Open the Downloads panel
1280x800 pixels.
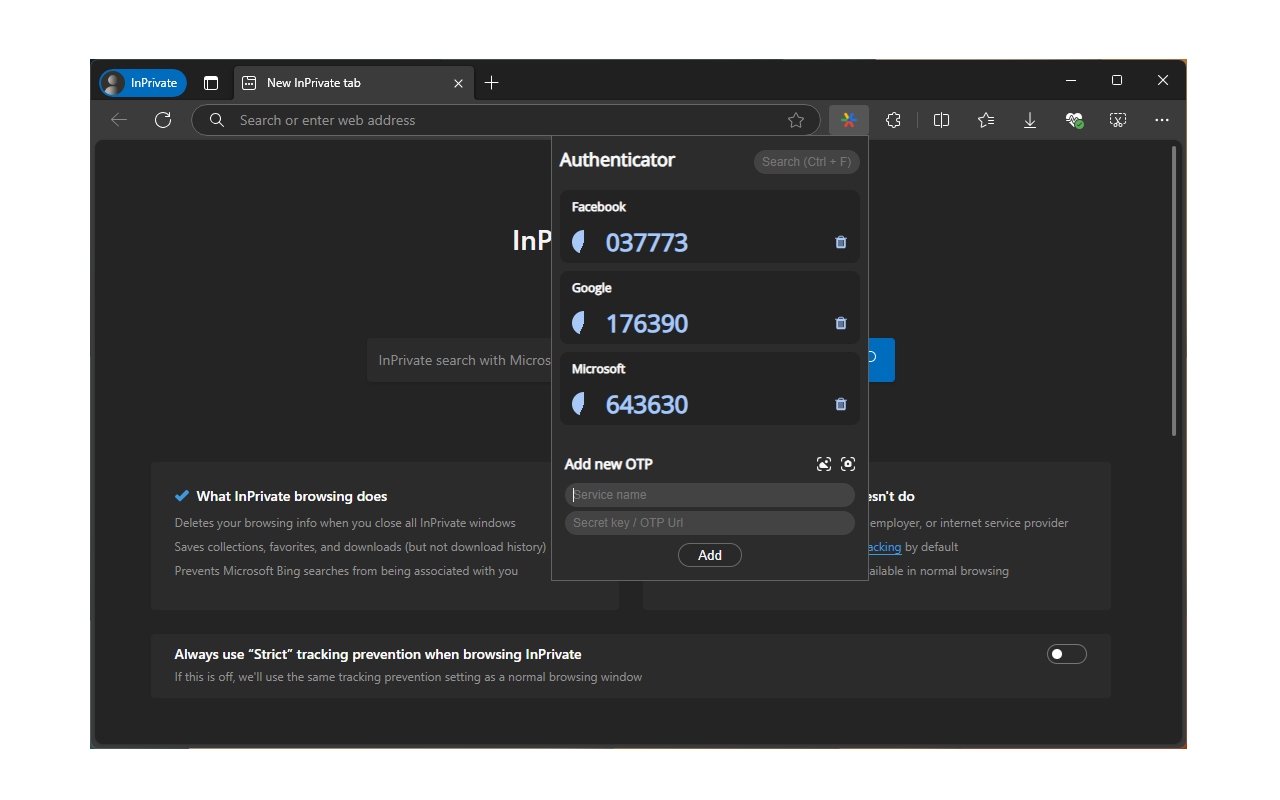coord(1030,120)
